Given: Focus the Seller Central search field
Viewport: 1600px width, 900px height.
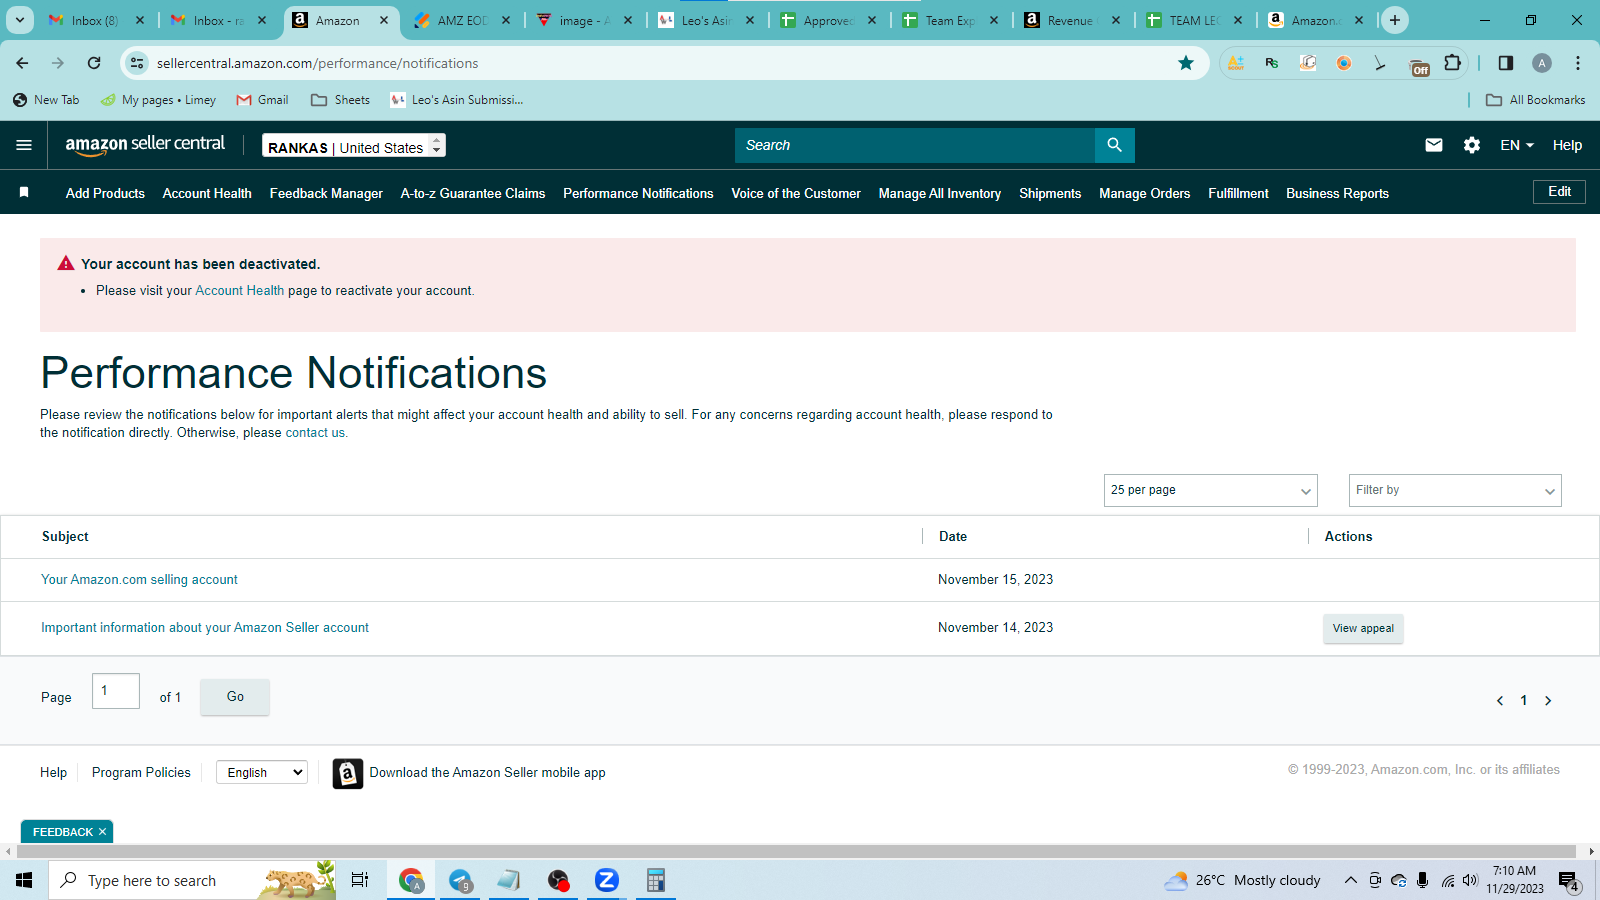Looking at the screenshot, I should pyautogui.click(x=915, y=145).
